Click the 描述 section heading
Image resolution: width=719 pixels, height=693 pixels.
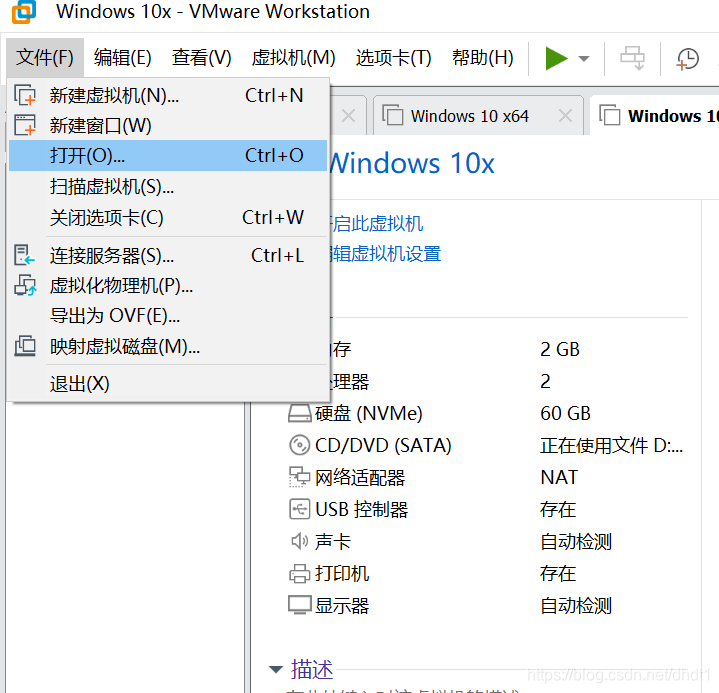(x=312, y=669)
